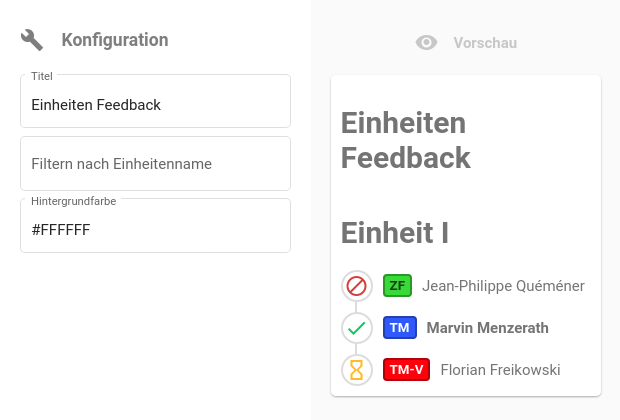Select the Vorschau label

pyautogui.click(x=485, y=43)
